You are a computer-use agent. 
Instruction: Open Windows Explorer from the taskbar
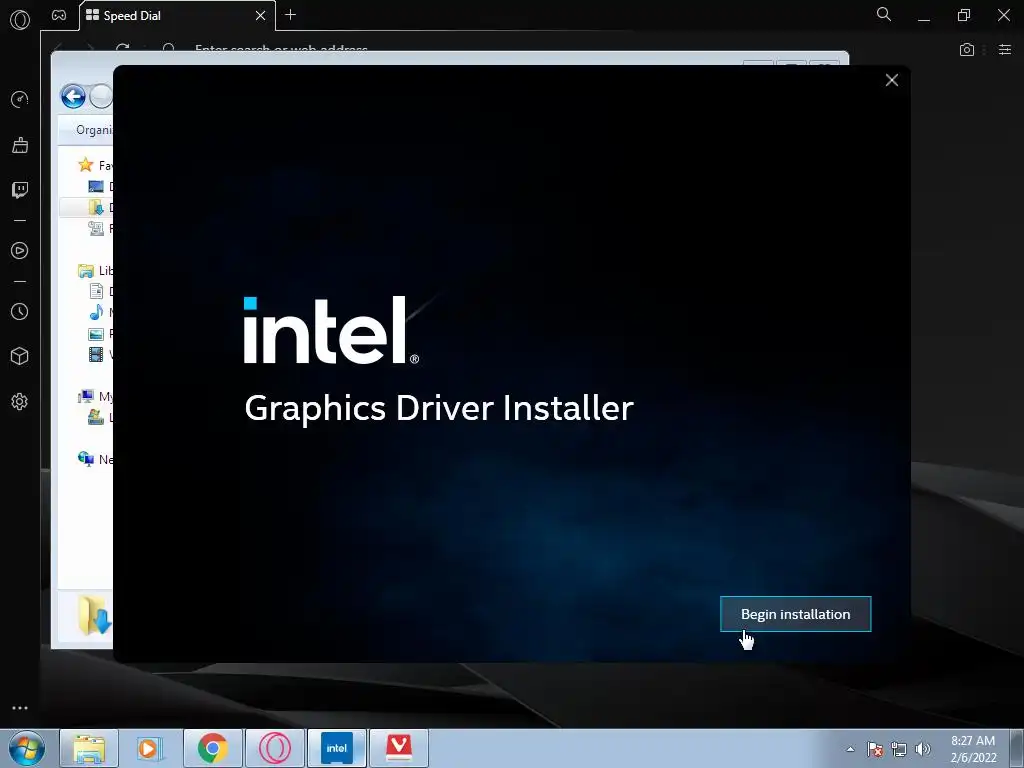click(x=89, y=748)
